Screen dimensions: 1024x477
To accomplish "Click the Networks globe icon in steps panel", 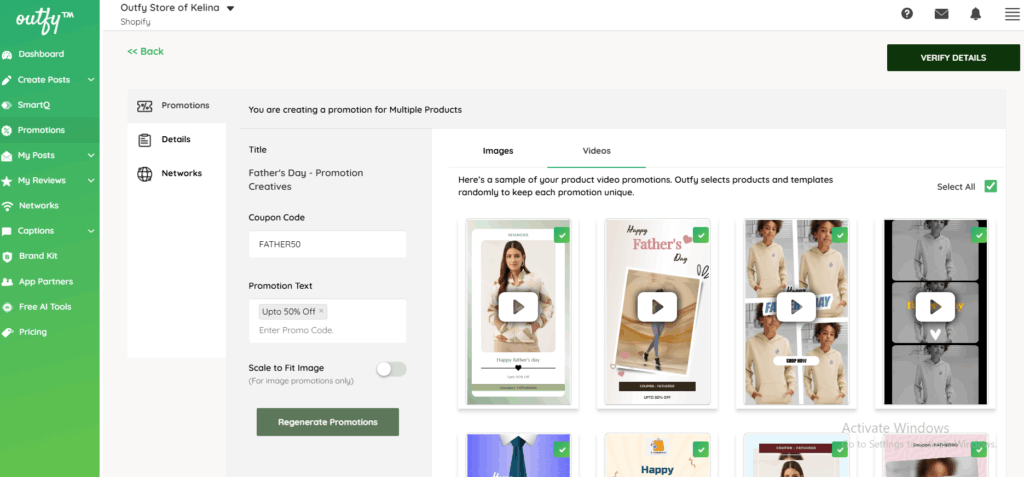I will tap(144, 174).
